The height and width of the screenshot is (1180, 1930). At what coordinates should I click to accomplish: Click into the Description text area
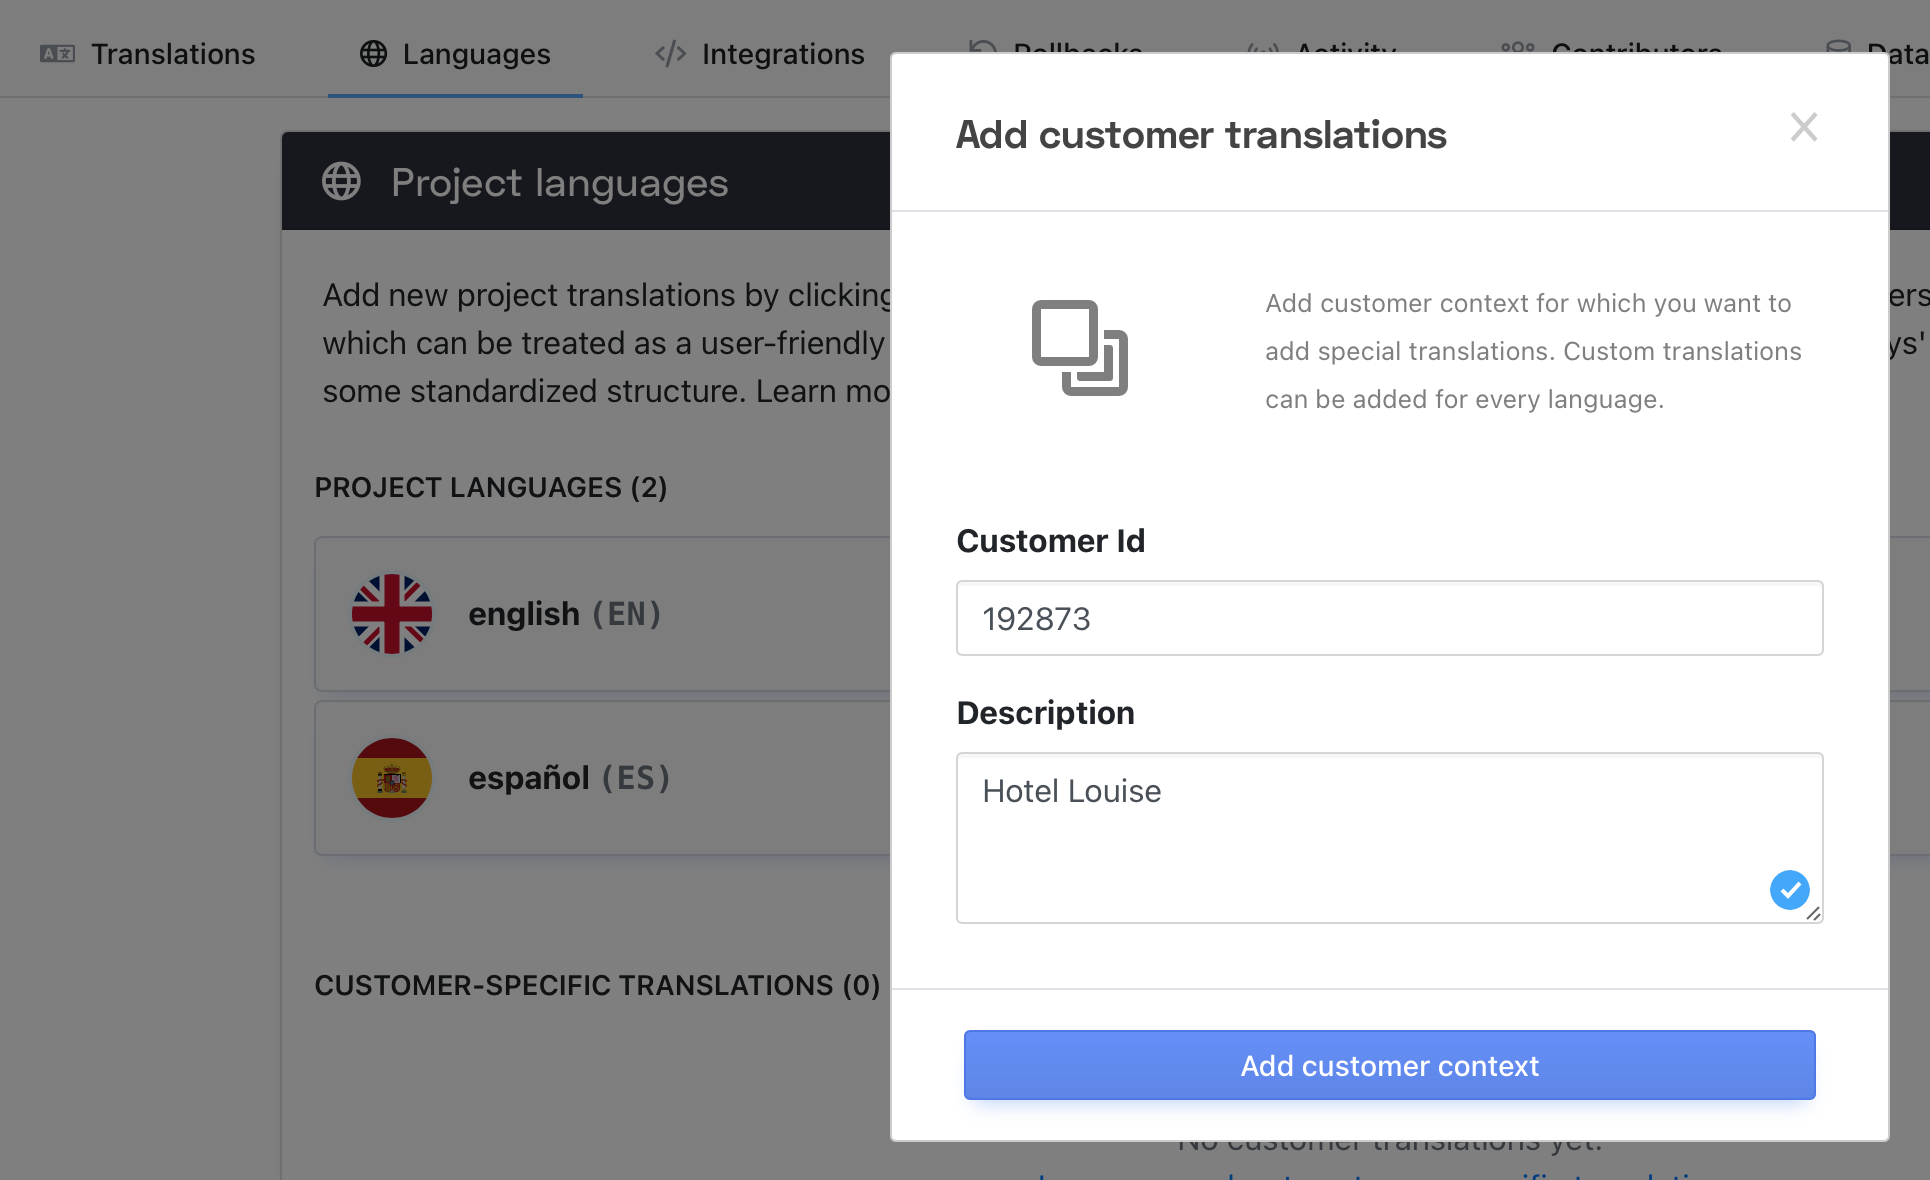1389,838
